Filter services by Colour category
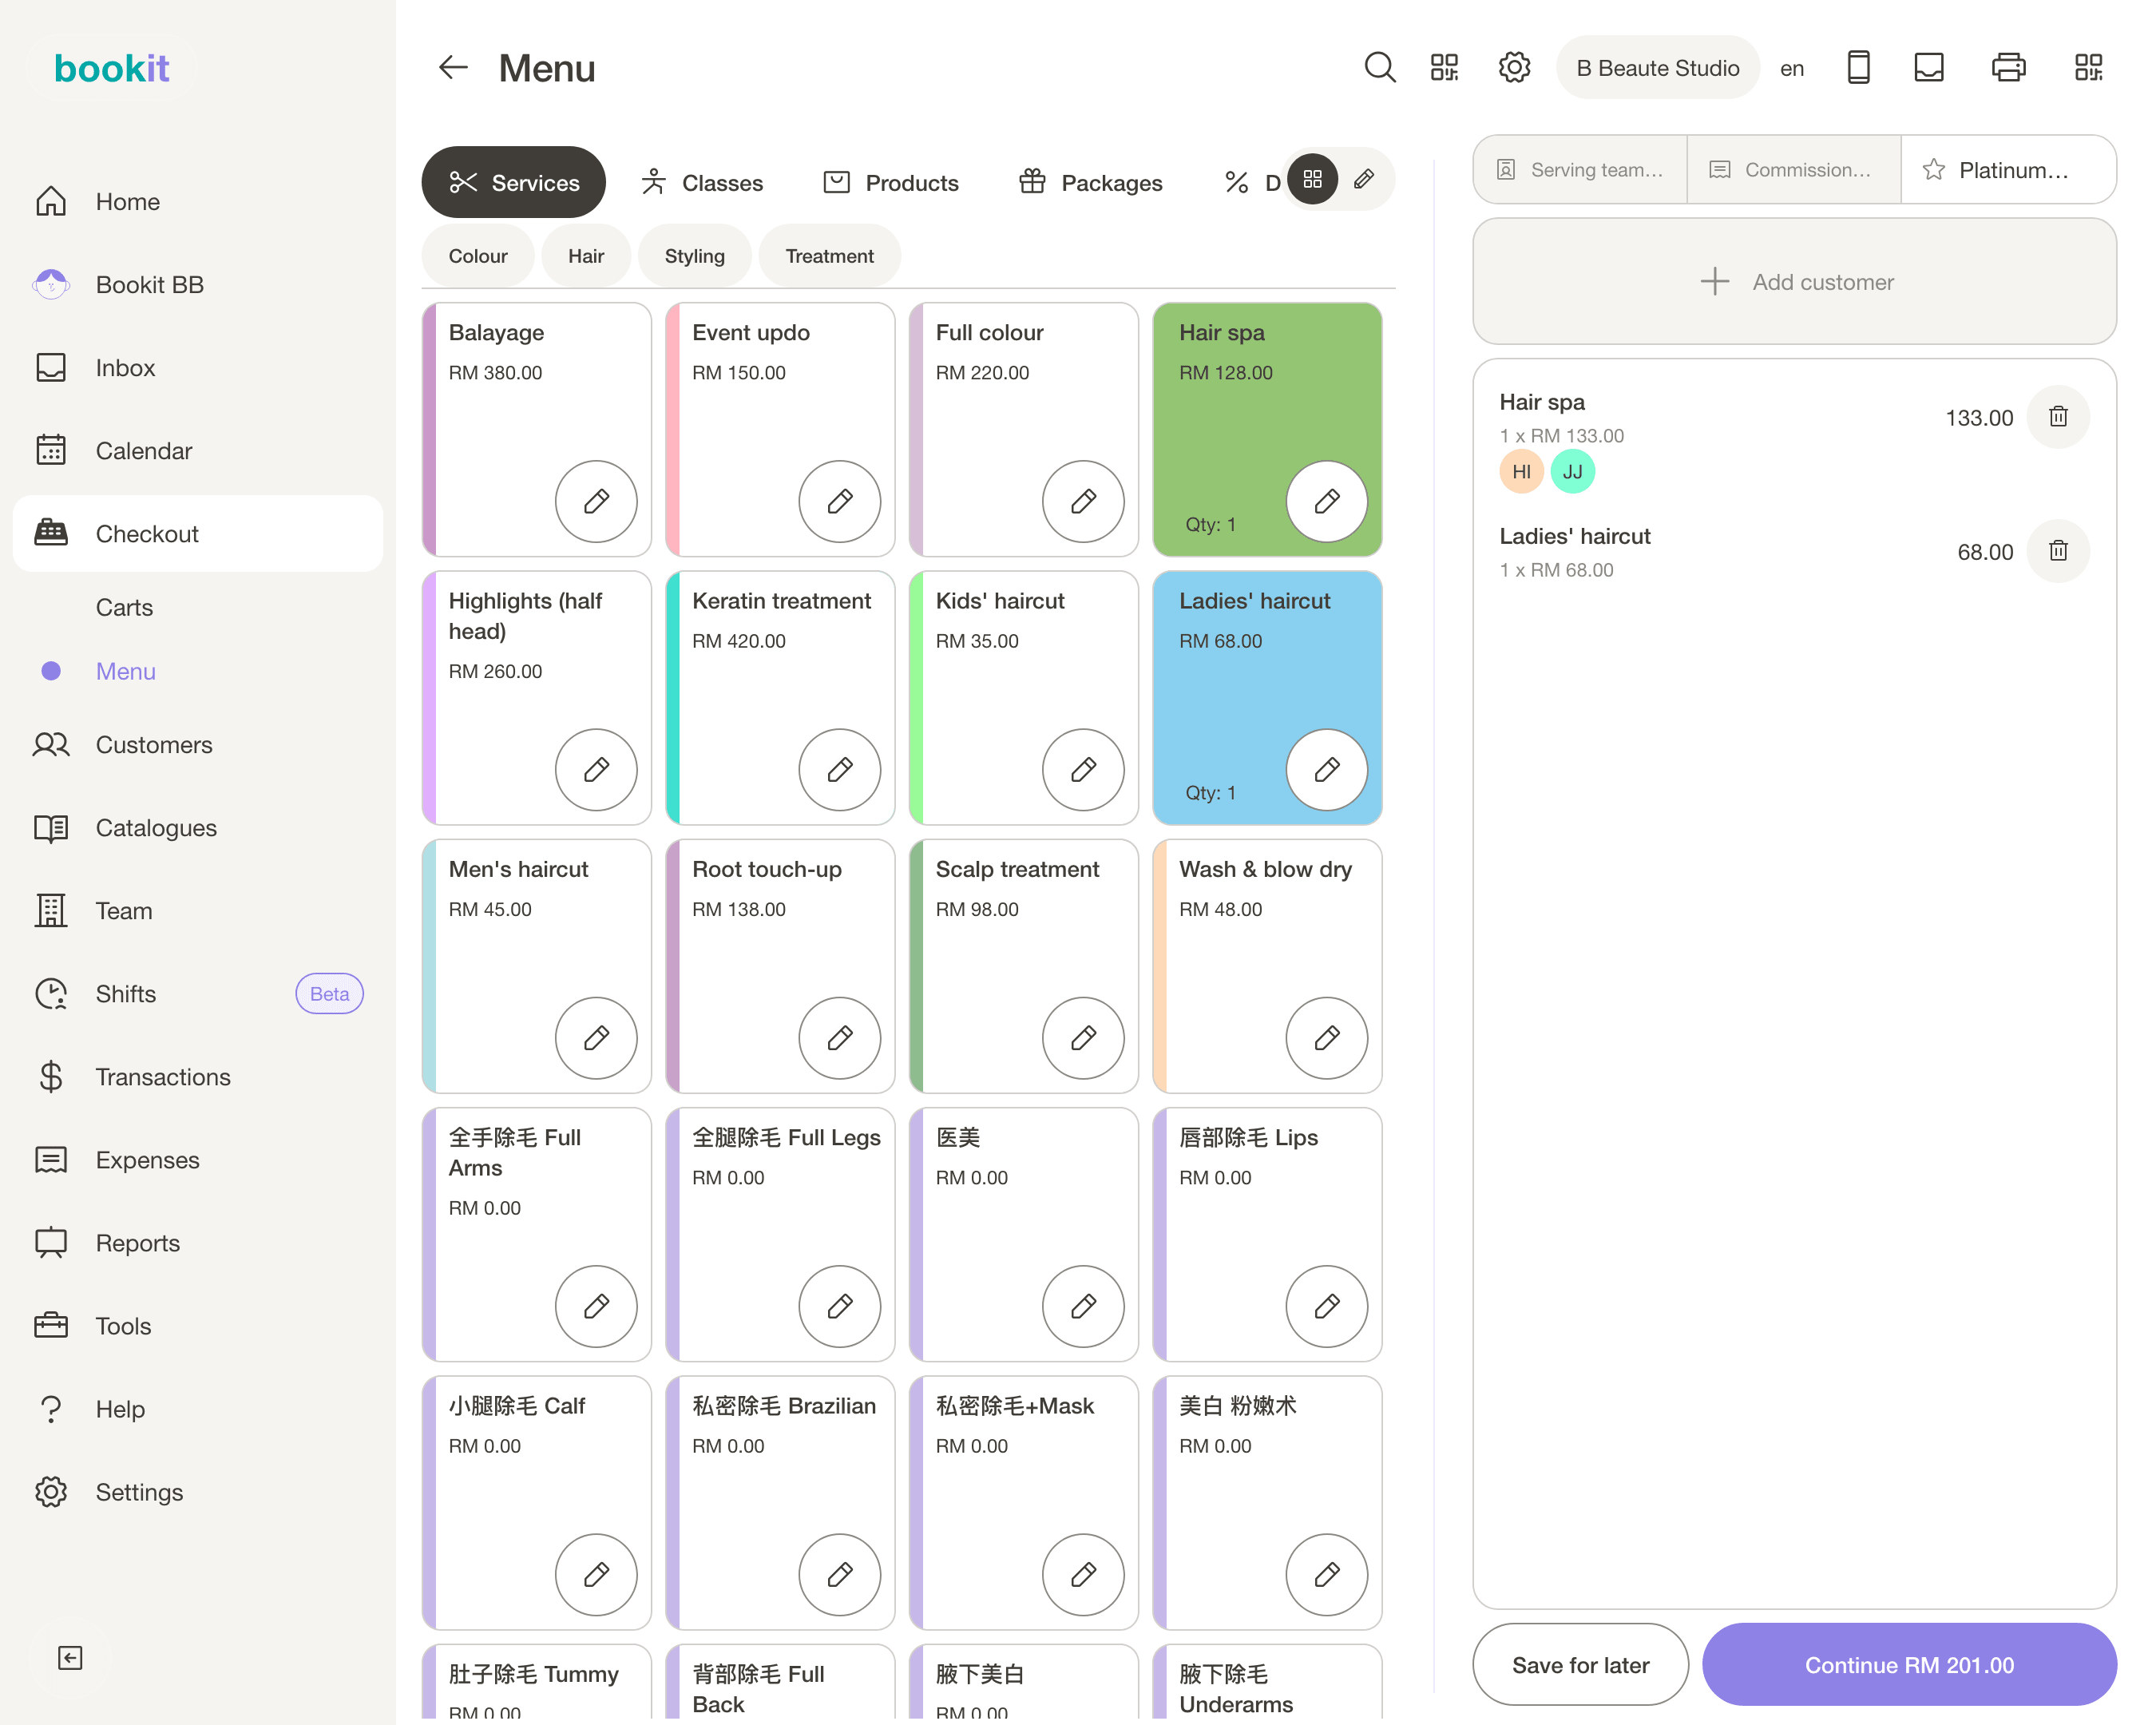This screenshot has width=2156, height=1725. [478, 257]
